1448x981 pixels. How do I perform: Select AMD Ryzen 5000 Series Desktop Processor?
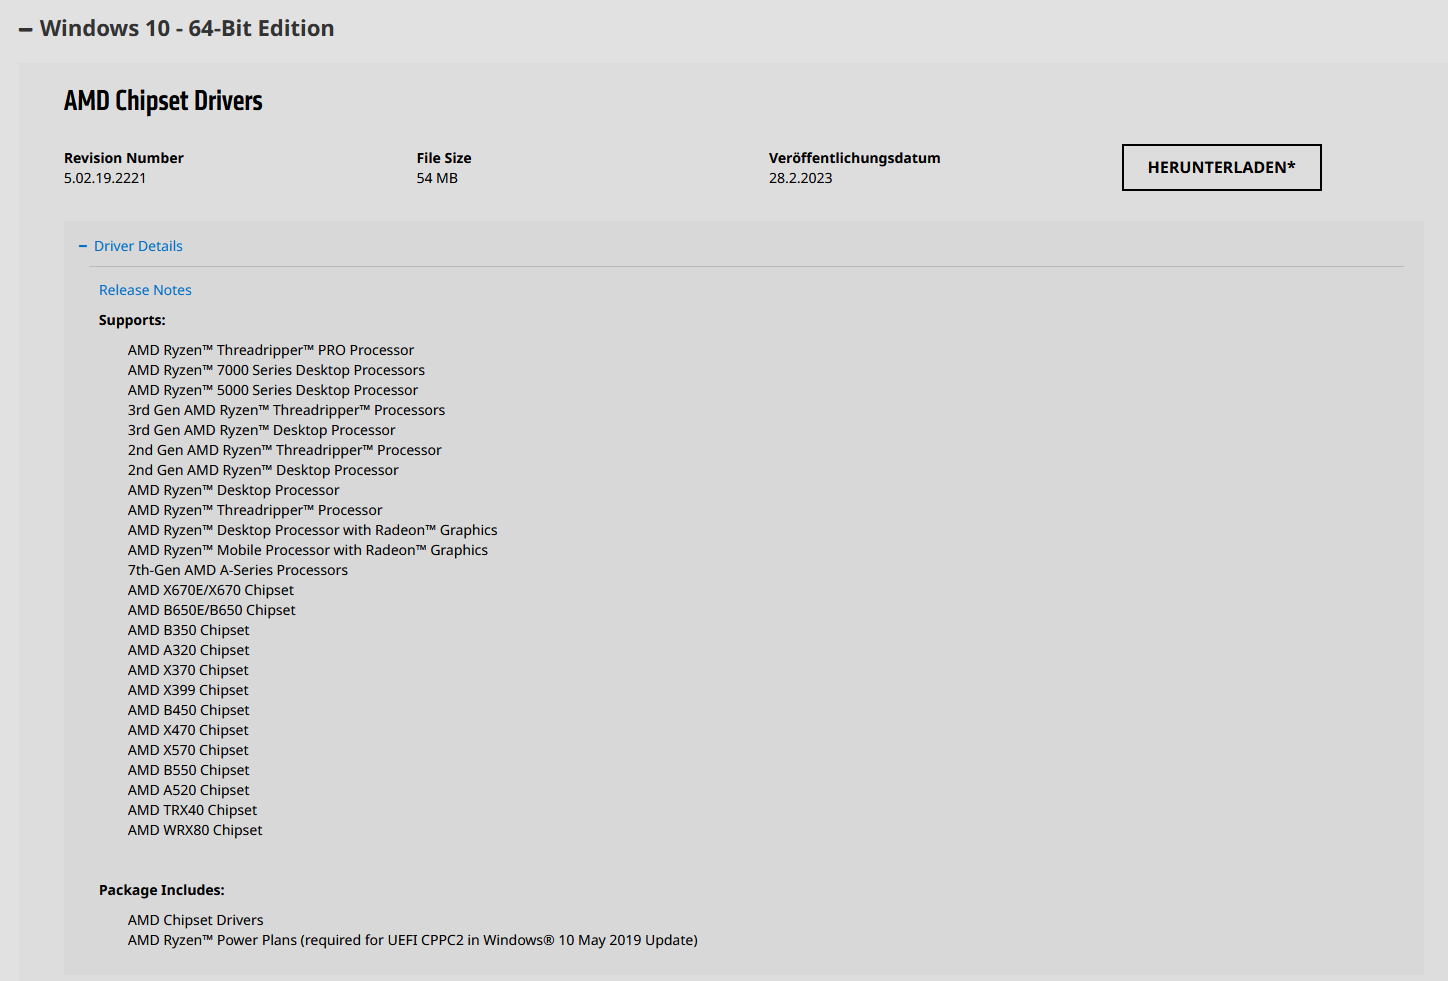[273, 390]
